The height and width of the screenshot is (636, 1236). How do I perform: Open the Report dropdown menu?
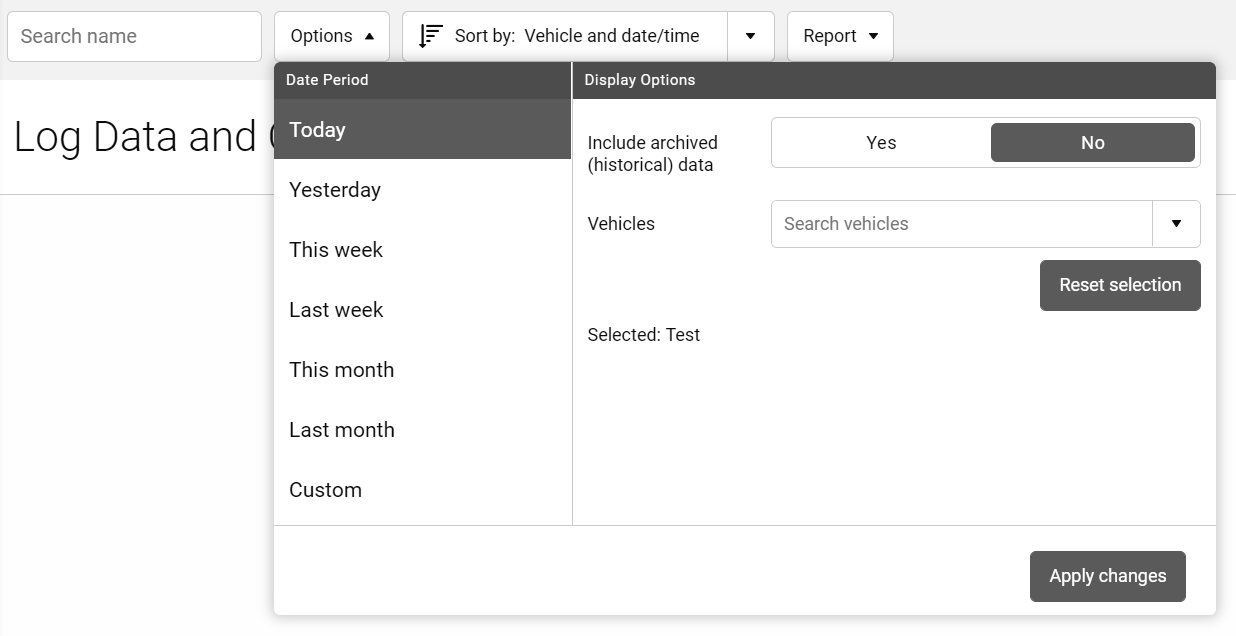click(x=840, y=36)
